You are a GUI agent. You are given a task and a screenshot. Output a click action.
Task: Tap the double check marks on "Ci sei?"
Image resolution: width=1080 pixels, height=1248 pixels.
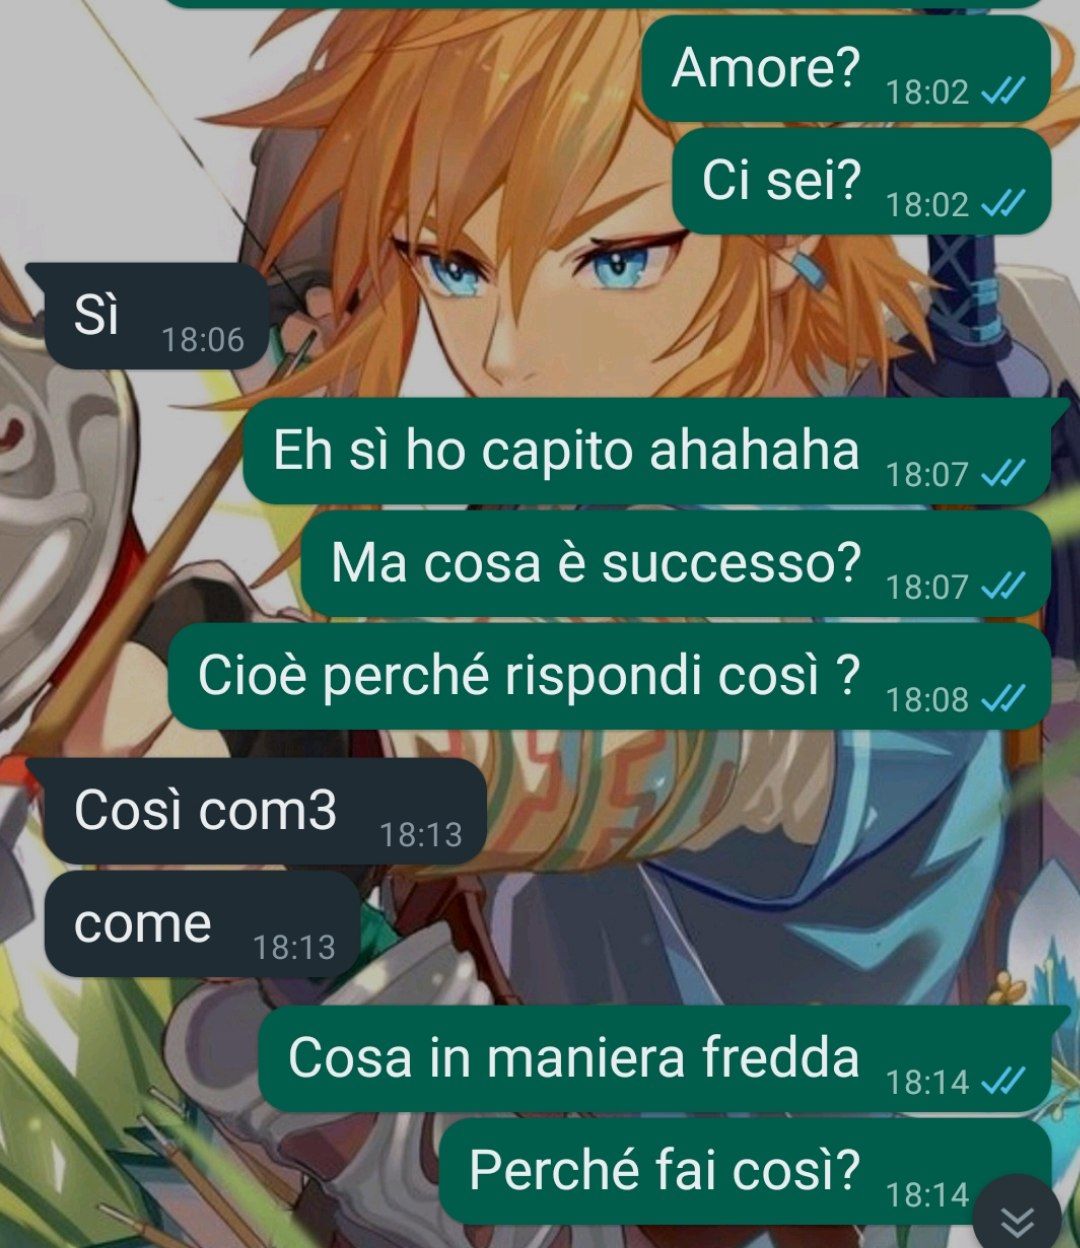coord(1003,204)
